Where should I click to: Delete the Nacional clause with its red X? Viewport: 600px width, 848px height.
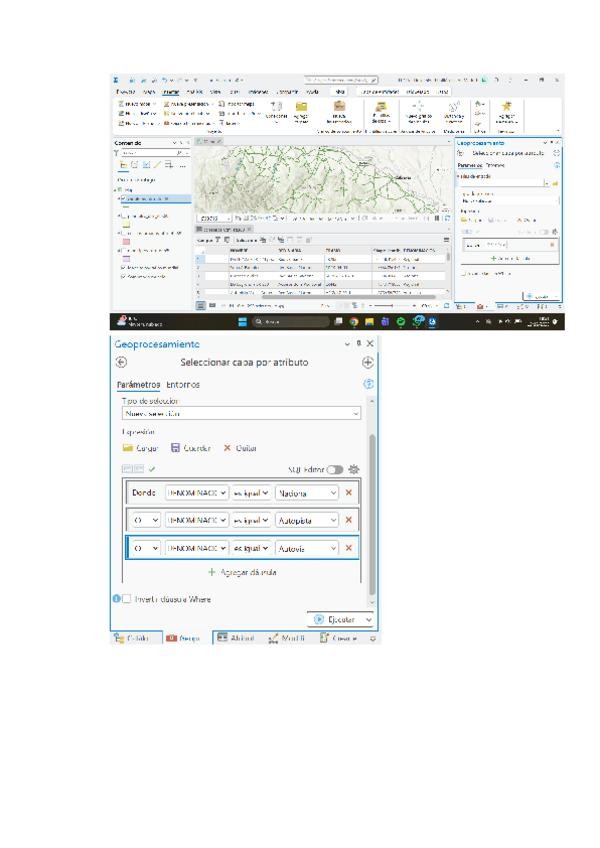tap(348, 493)
